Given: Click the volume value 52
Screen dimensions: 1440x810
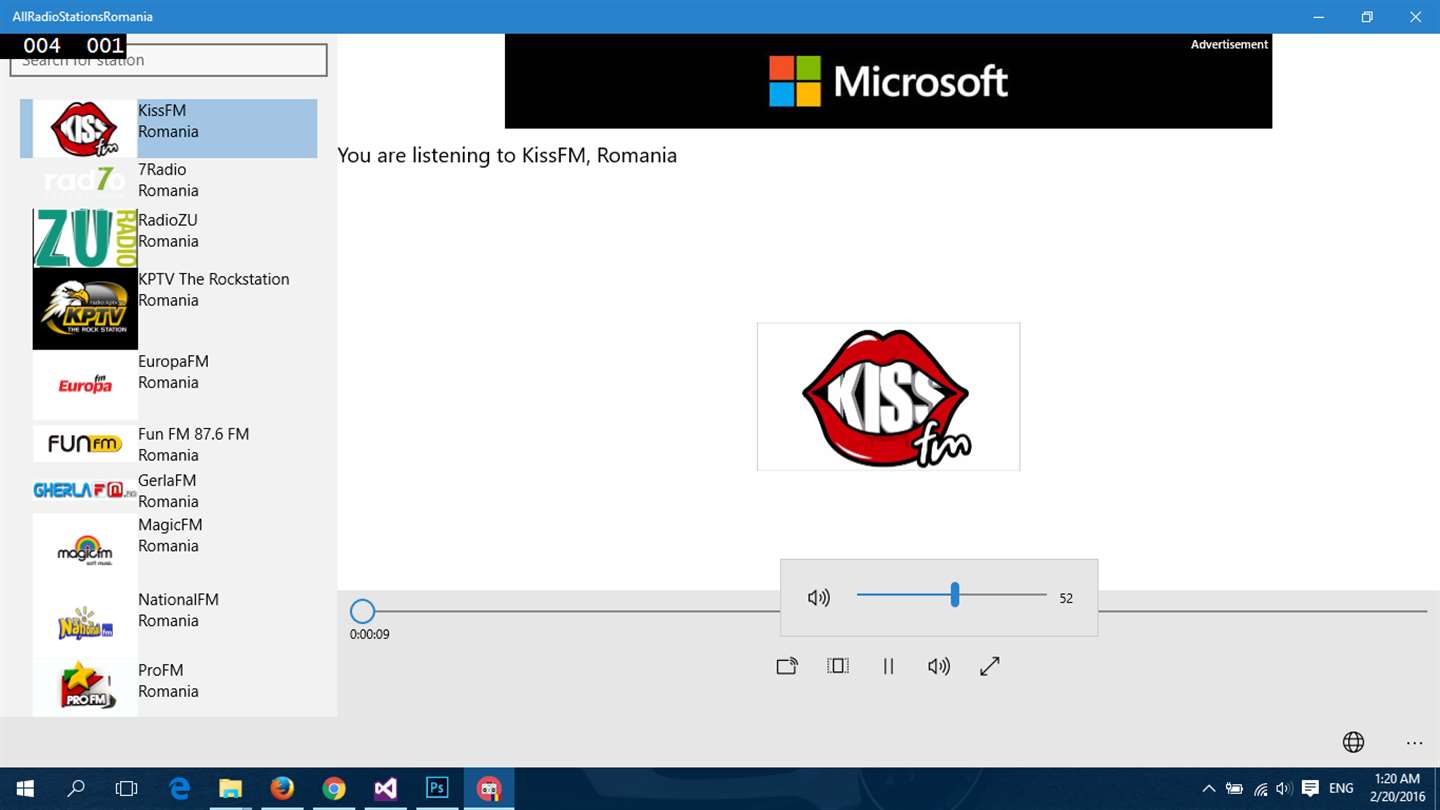Looking at the screenshot, I should (1066, 598).
